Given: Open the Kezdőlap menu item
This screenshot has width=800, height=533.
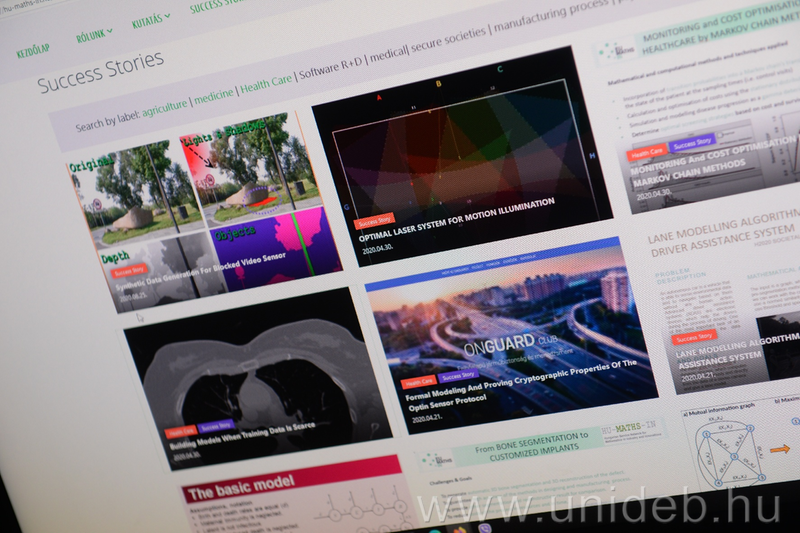Looking at the screenshot, I should (33, 51).
